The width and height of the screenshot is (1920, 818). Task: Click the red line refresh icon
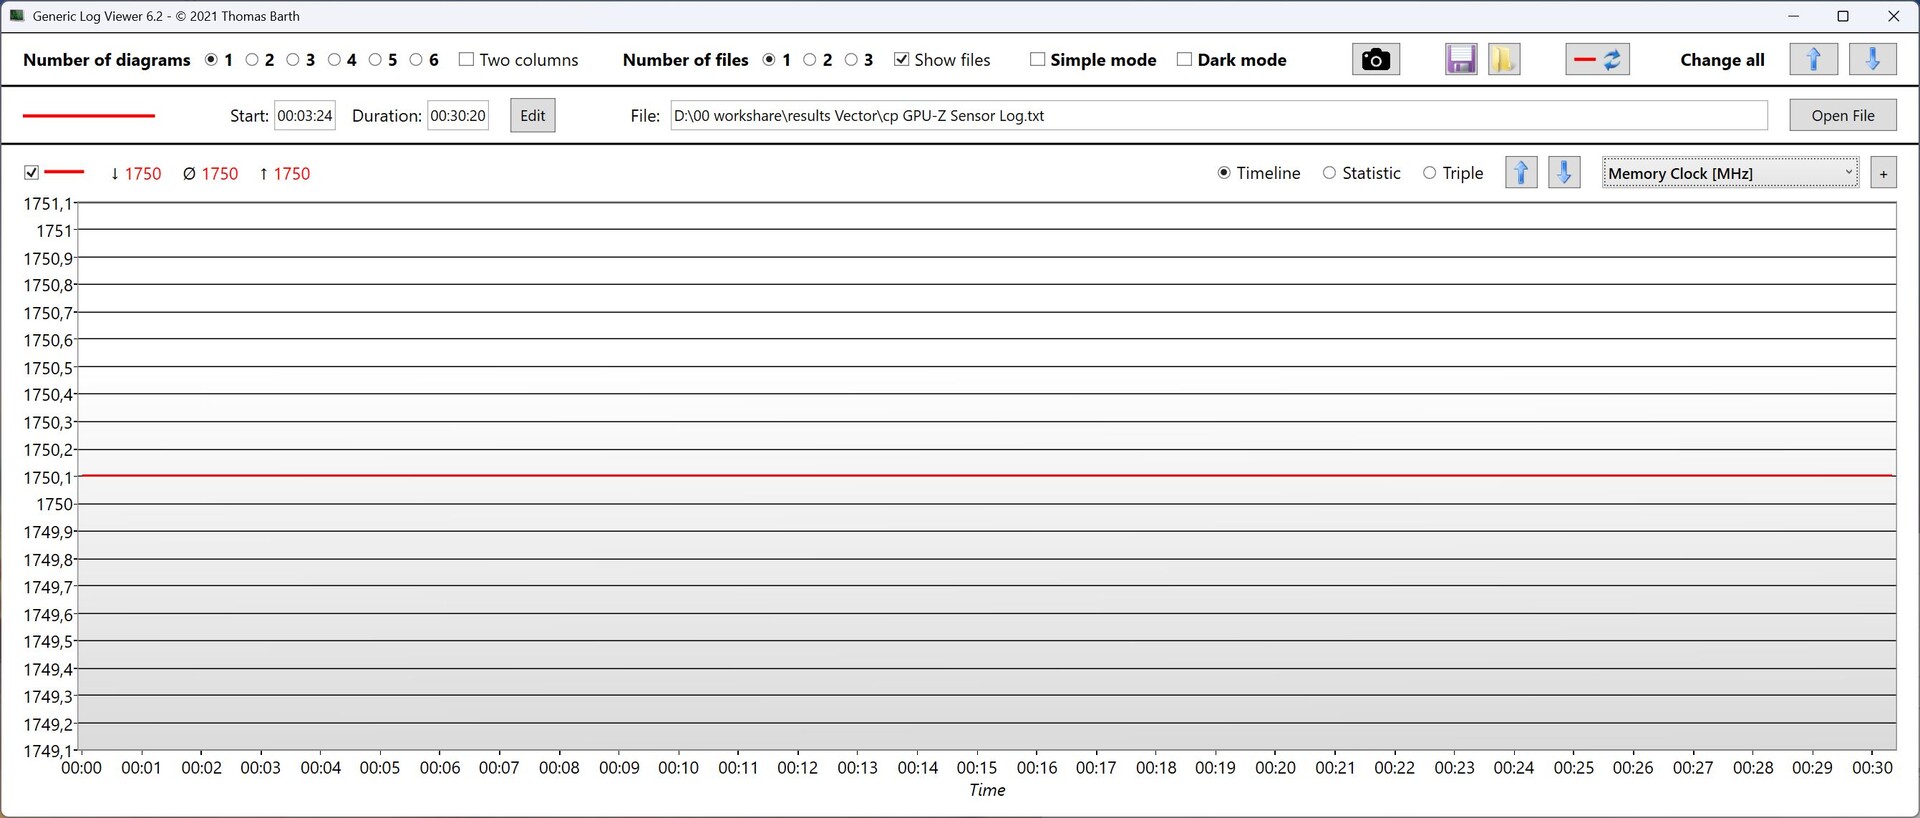pos(1598,60)
